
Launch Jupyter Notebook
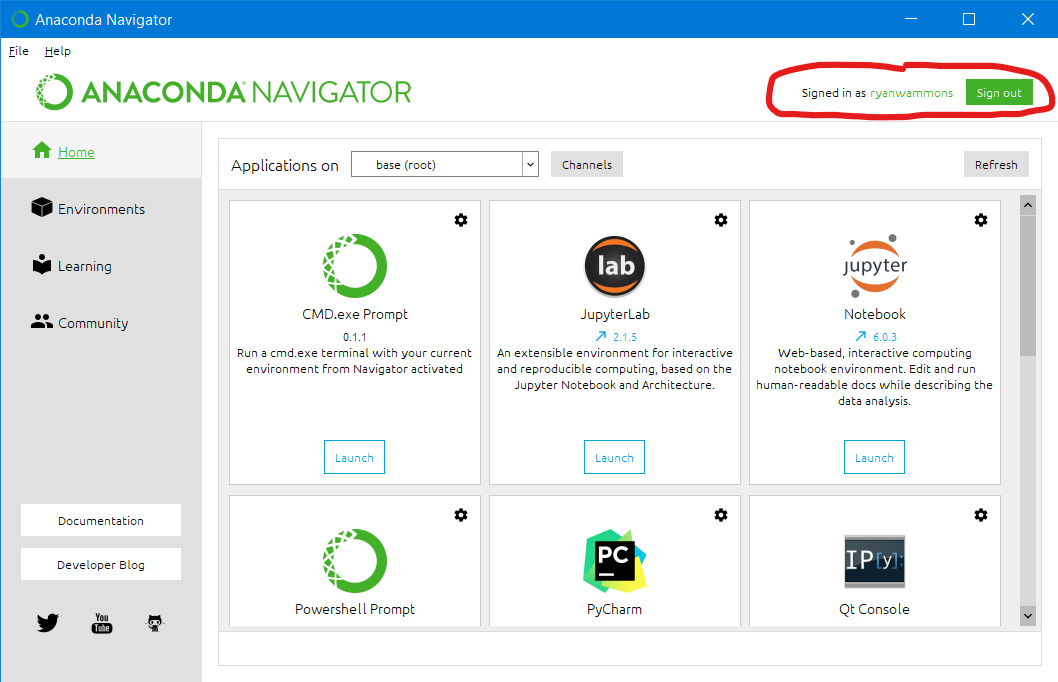(874, 457)
